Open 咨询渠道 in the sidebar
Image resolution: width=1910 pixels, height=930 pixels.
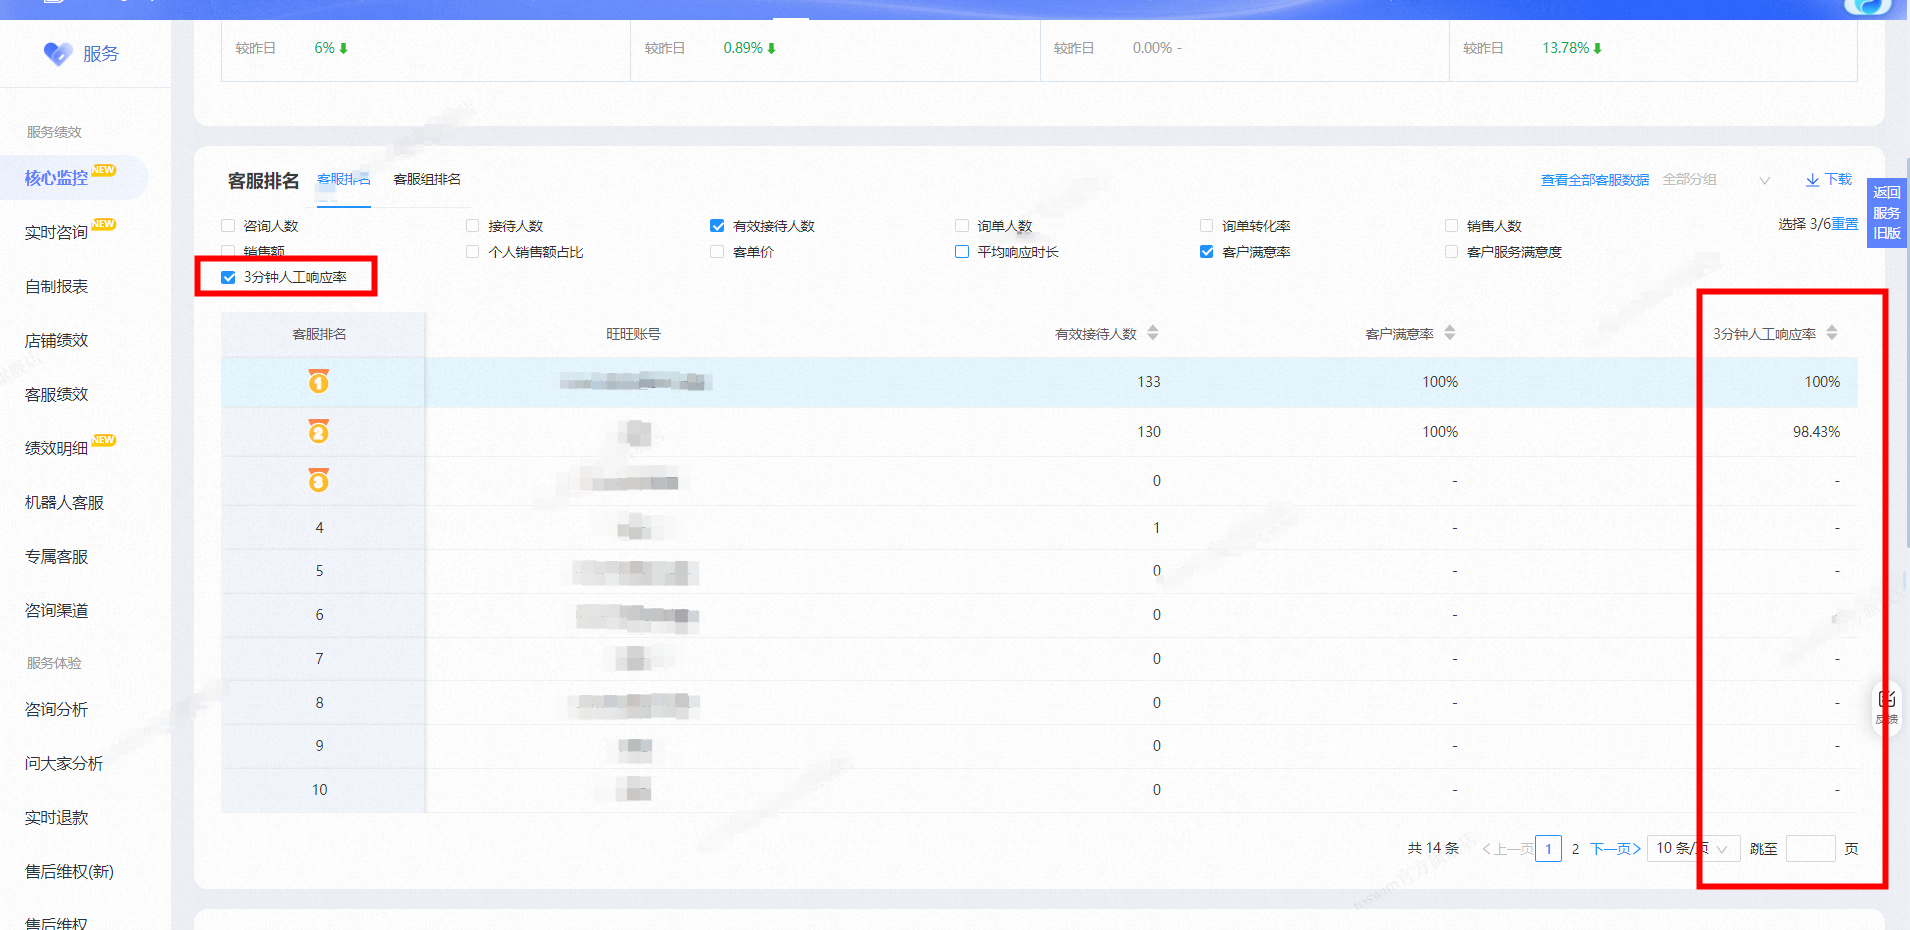tap(57, 610)
